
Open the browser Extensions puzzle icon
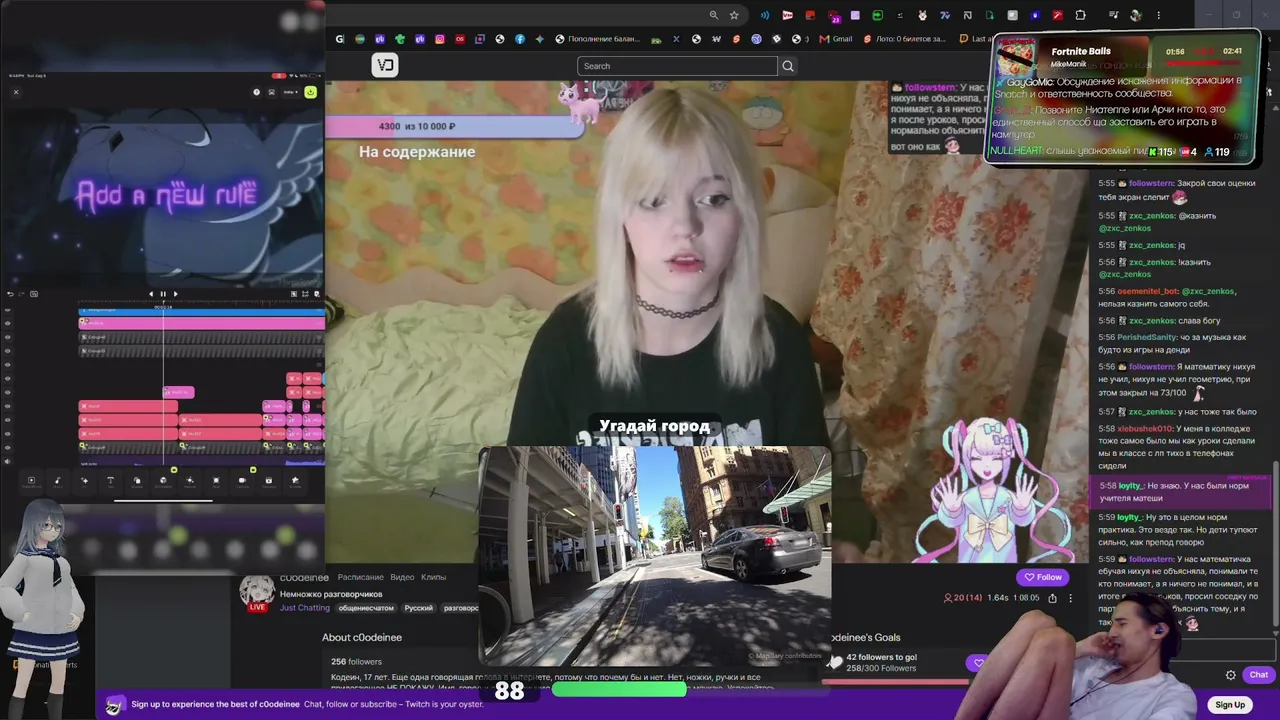click(1080, 15)
